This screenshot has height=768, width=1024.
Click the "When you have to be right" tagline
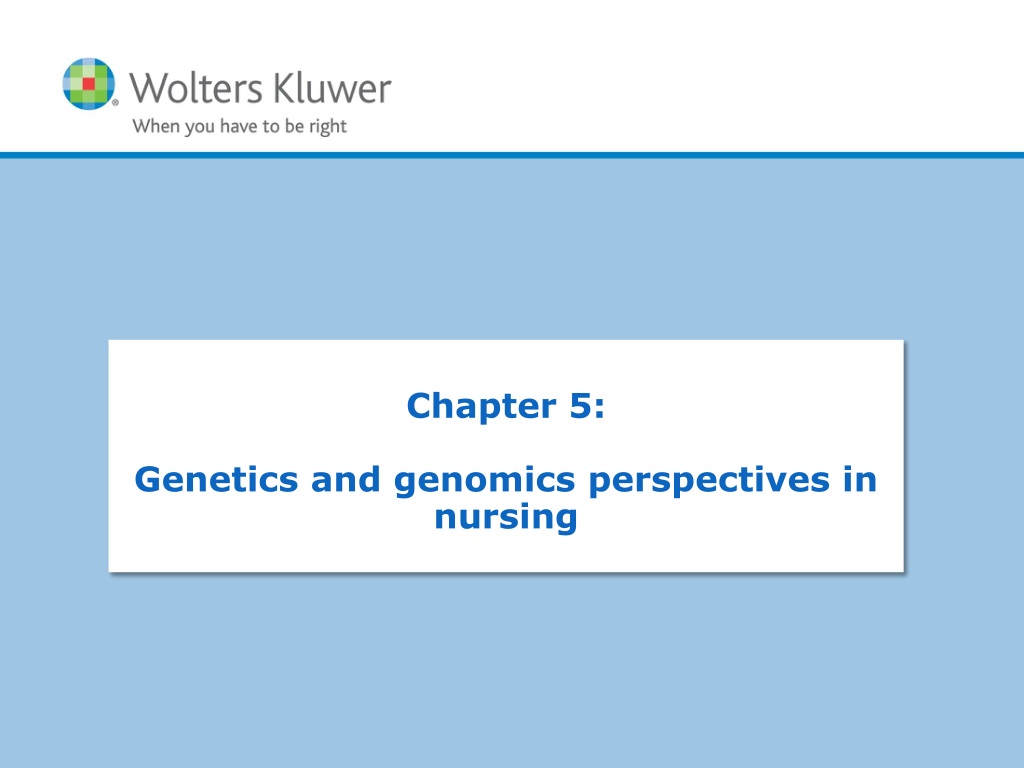(239, 126)
